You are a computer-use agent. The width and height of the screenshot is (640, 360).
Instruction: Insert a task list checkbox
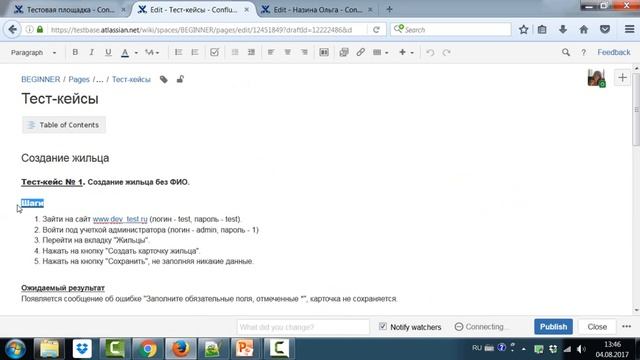214,52
